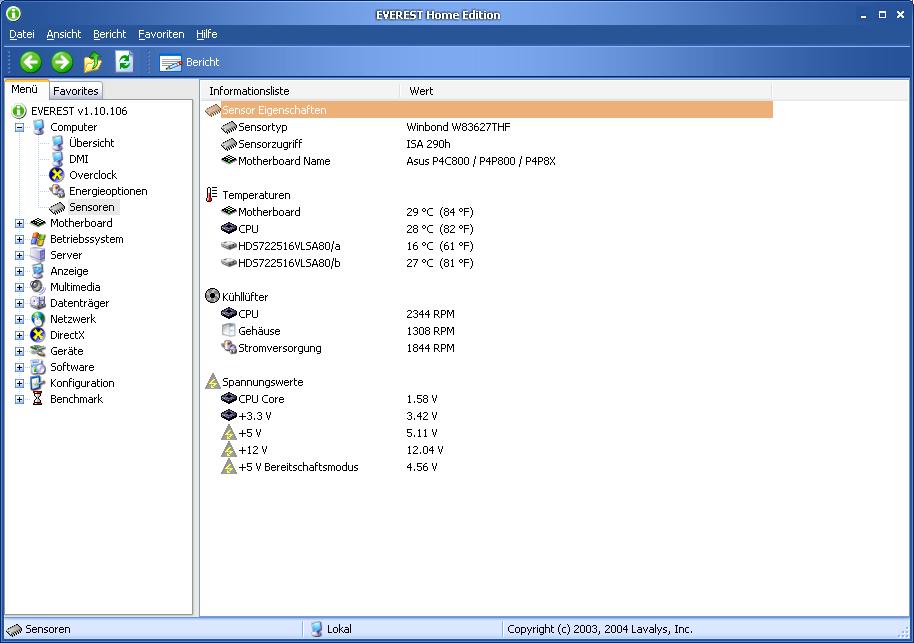This screenshot has width=914, height=643.
Task: Click the Bericht report toolbar button
Action: [189, 62]
